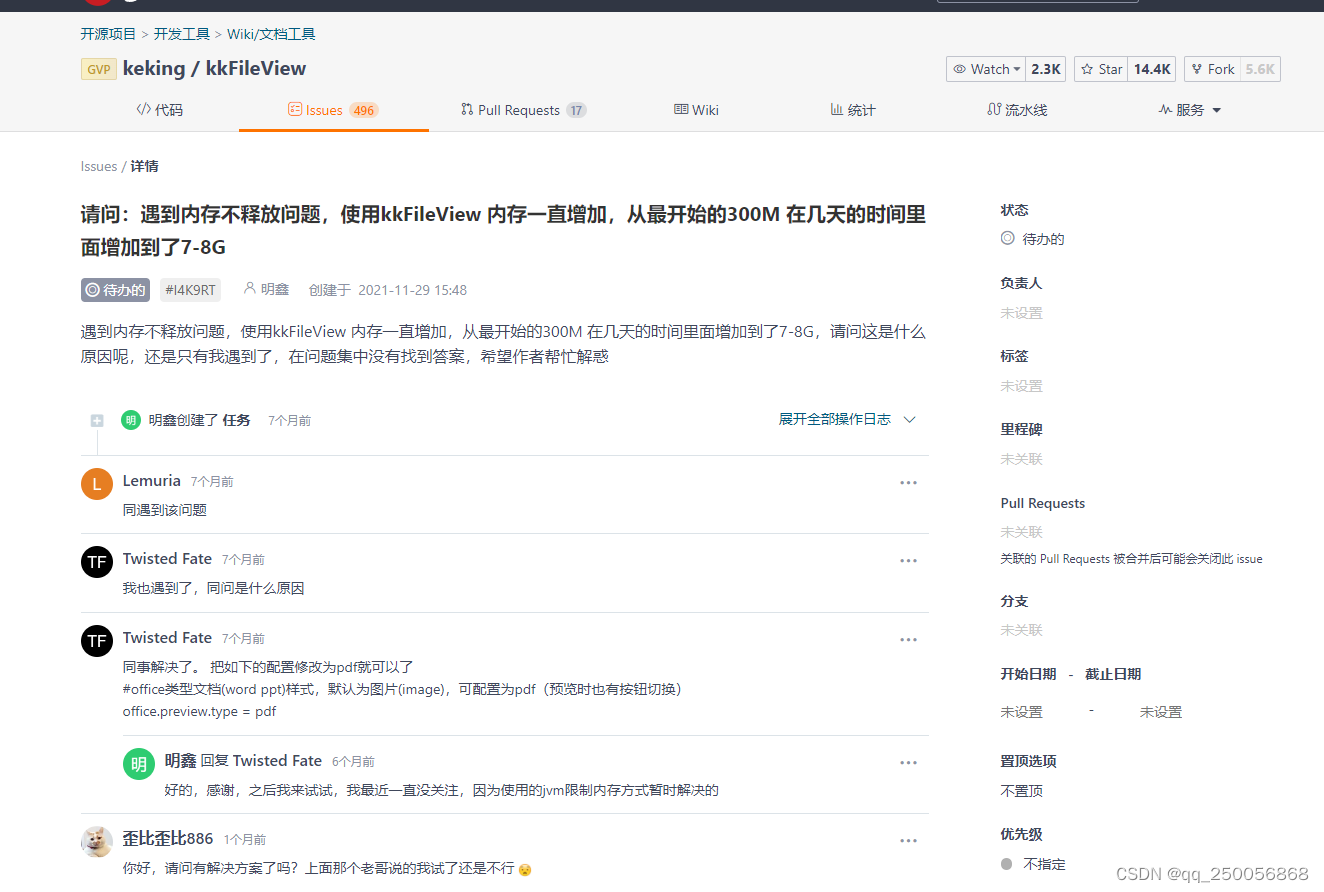Screen dimensions: 1324x892
Task: Open the Watch dropdown arrow
Action: coord(1017,69)
